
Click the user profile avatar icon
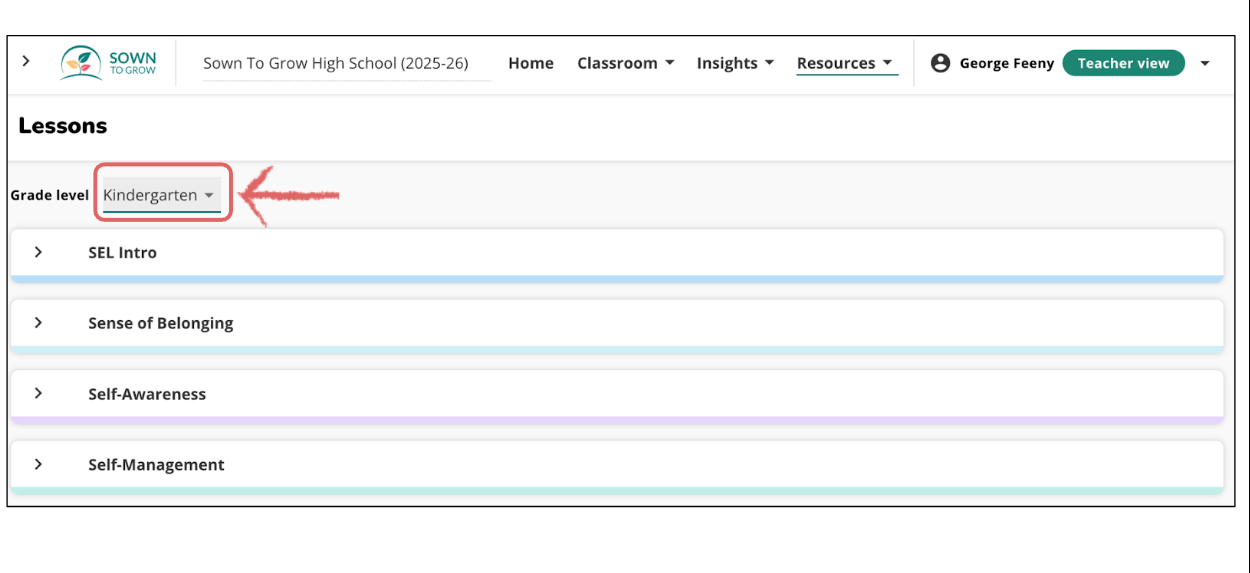[x=940, y=63]
